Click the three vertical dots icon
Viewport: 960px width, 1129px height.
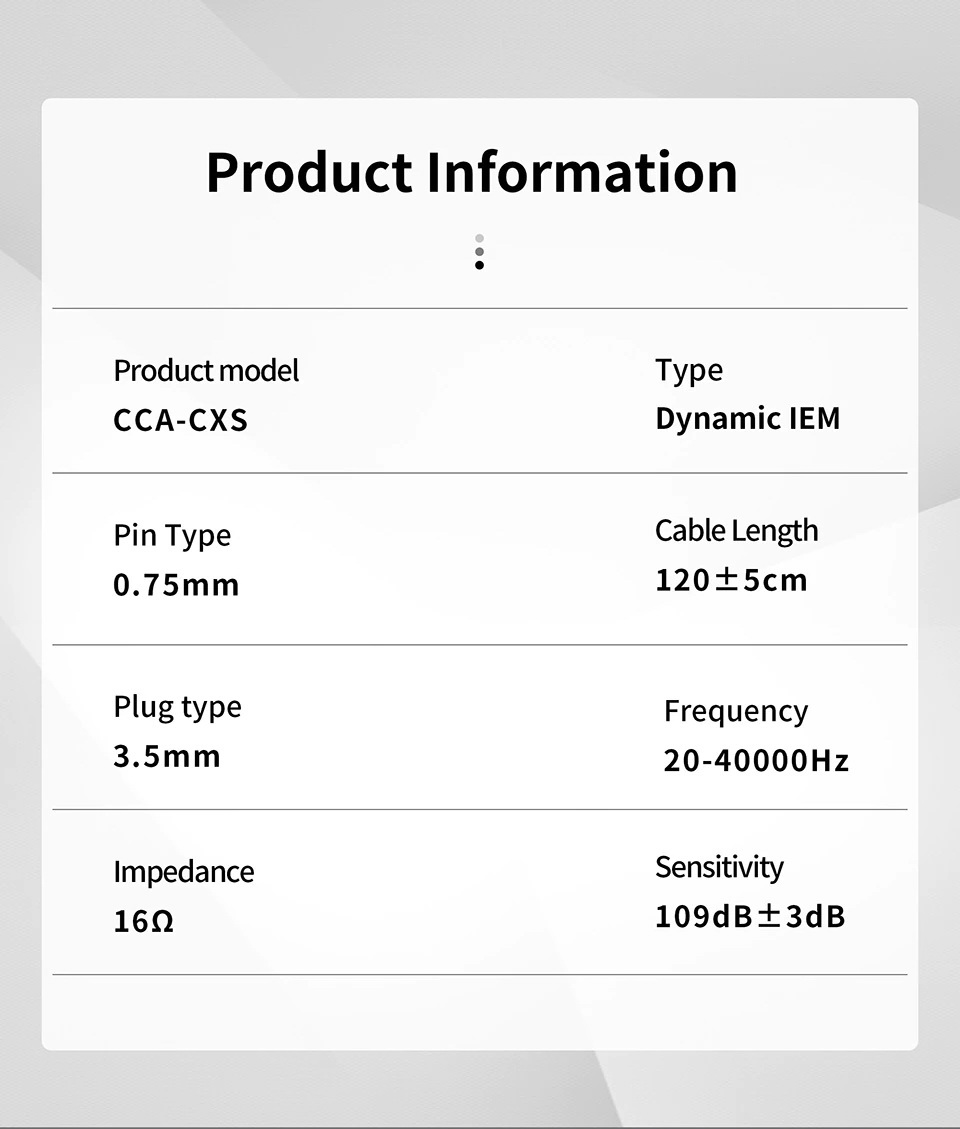pyautogui.click(x=480, y=252)
